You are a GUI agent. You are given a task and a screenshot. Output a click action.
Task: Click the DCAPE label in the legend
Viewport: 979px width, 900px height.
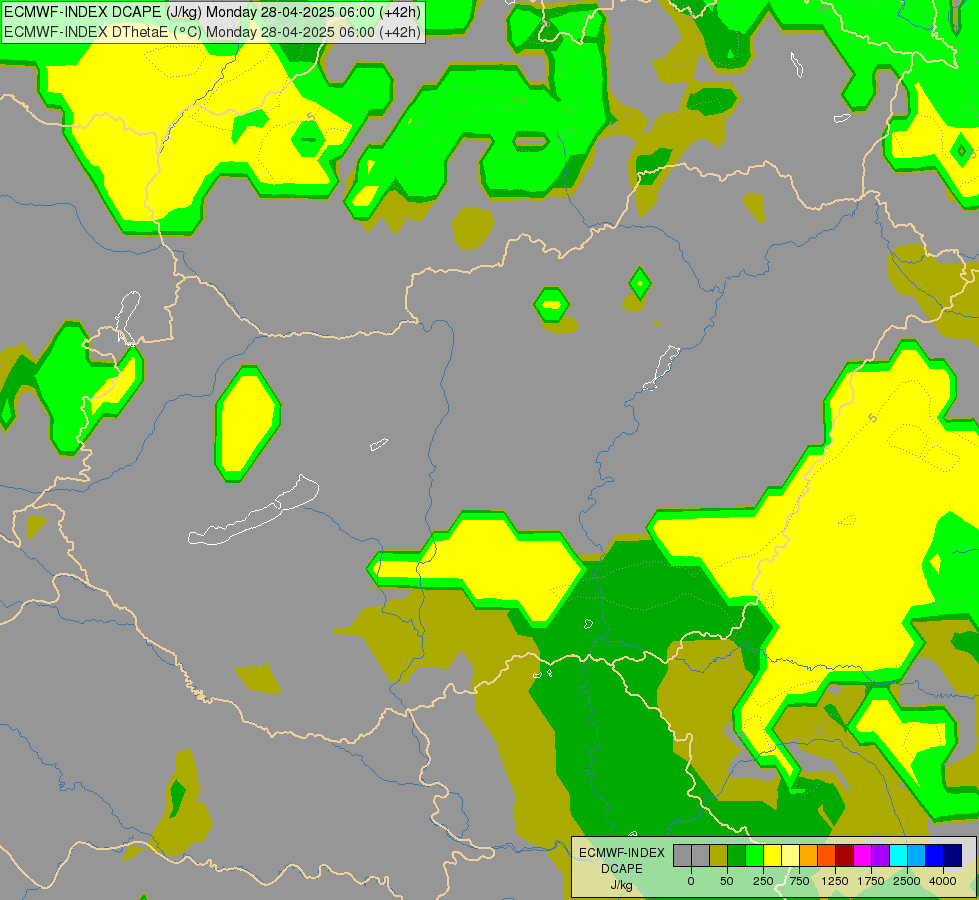(622, 869)
